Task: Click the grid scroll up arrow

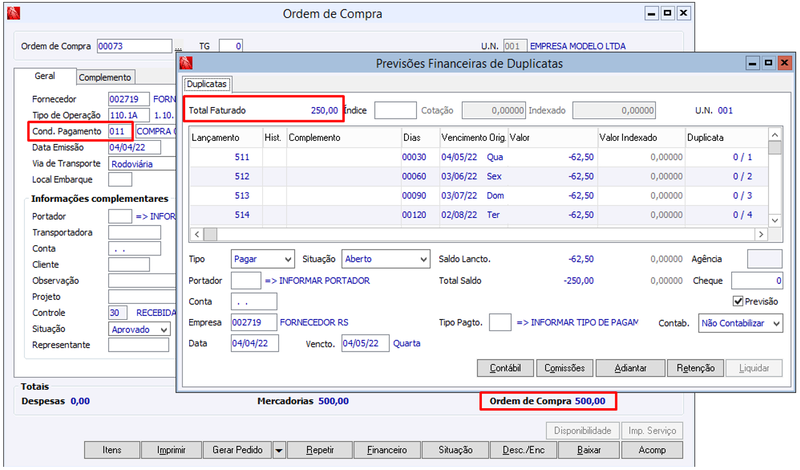Action: tap(774, 135)
